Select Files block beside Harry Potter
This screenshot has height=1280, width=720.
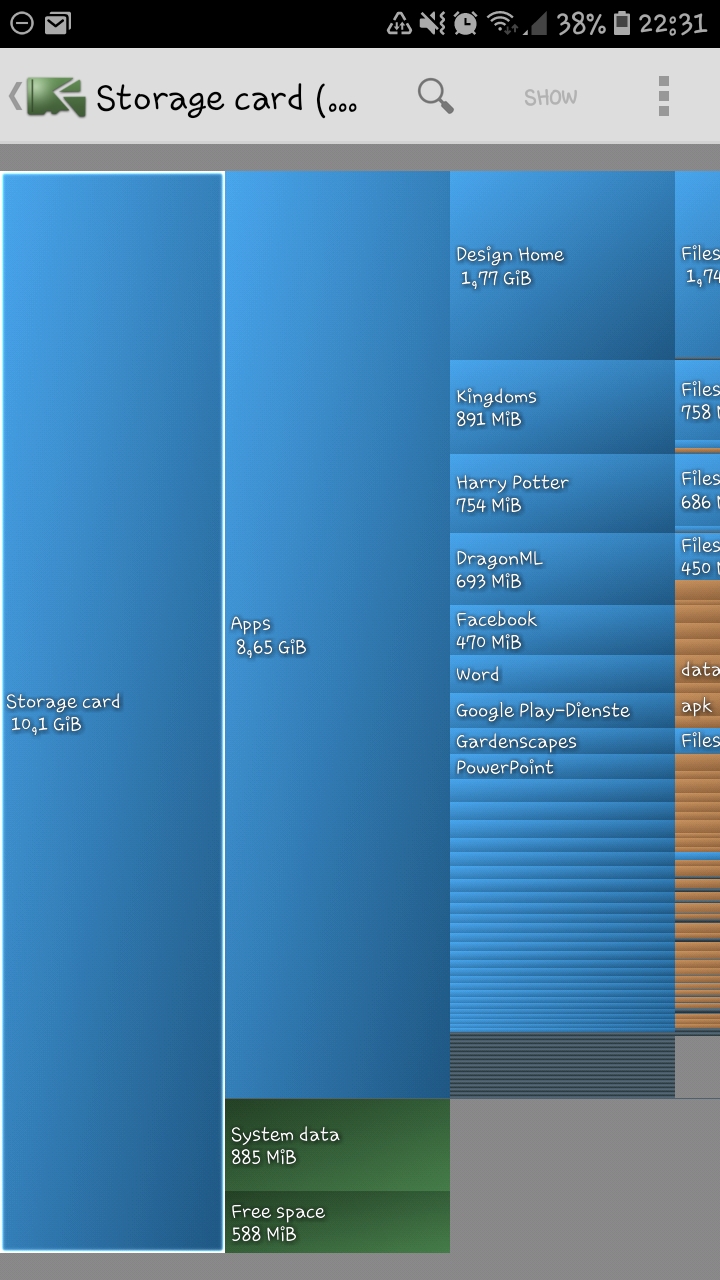[698, 491]
